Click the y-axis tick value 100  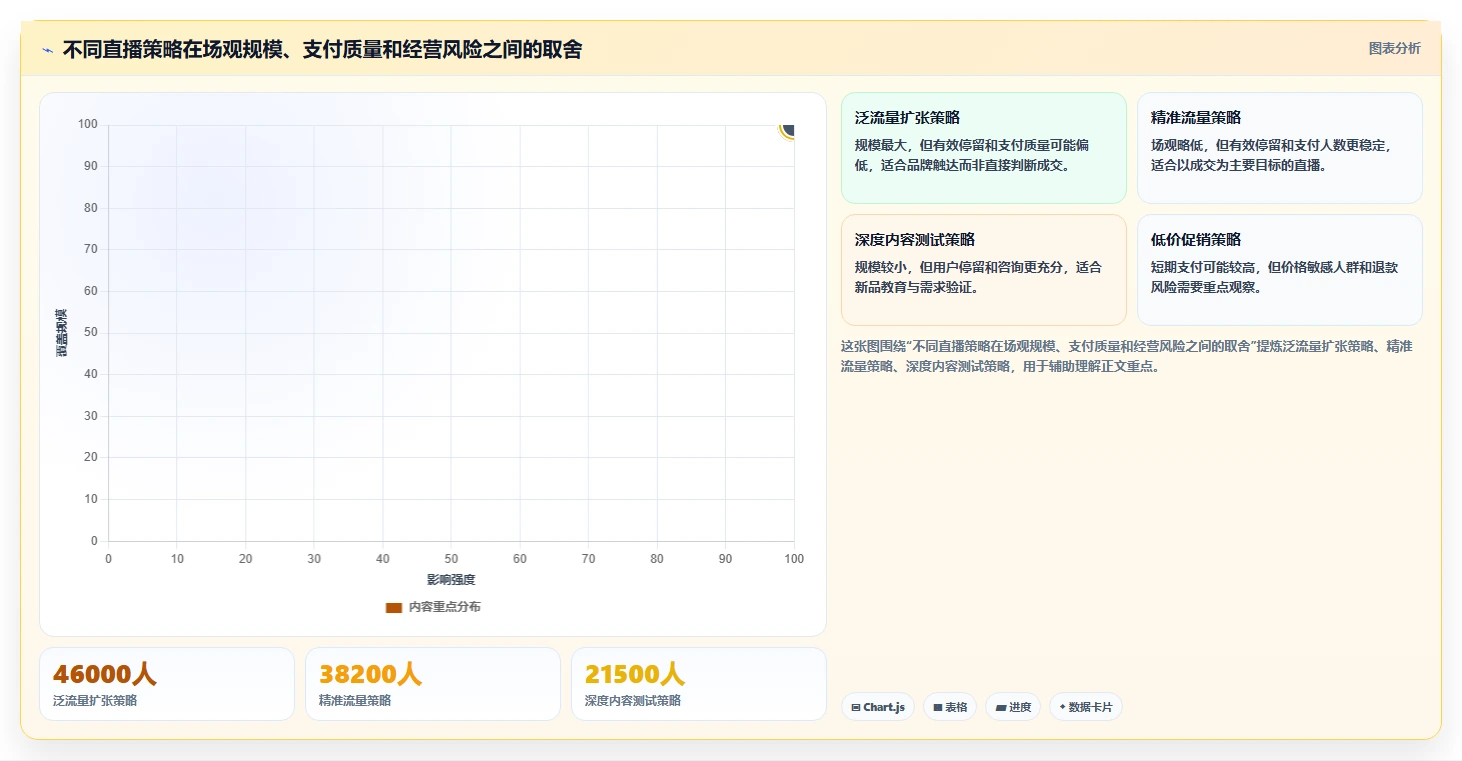[88, 124]
